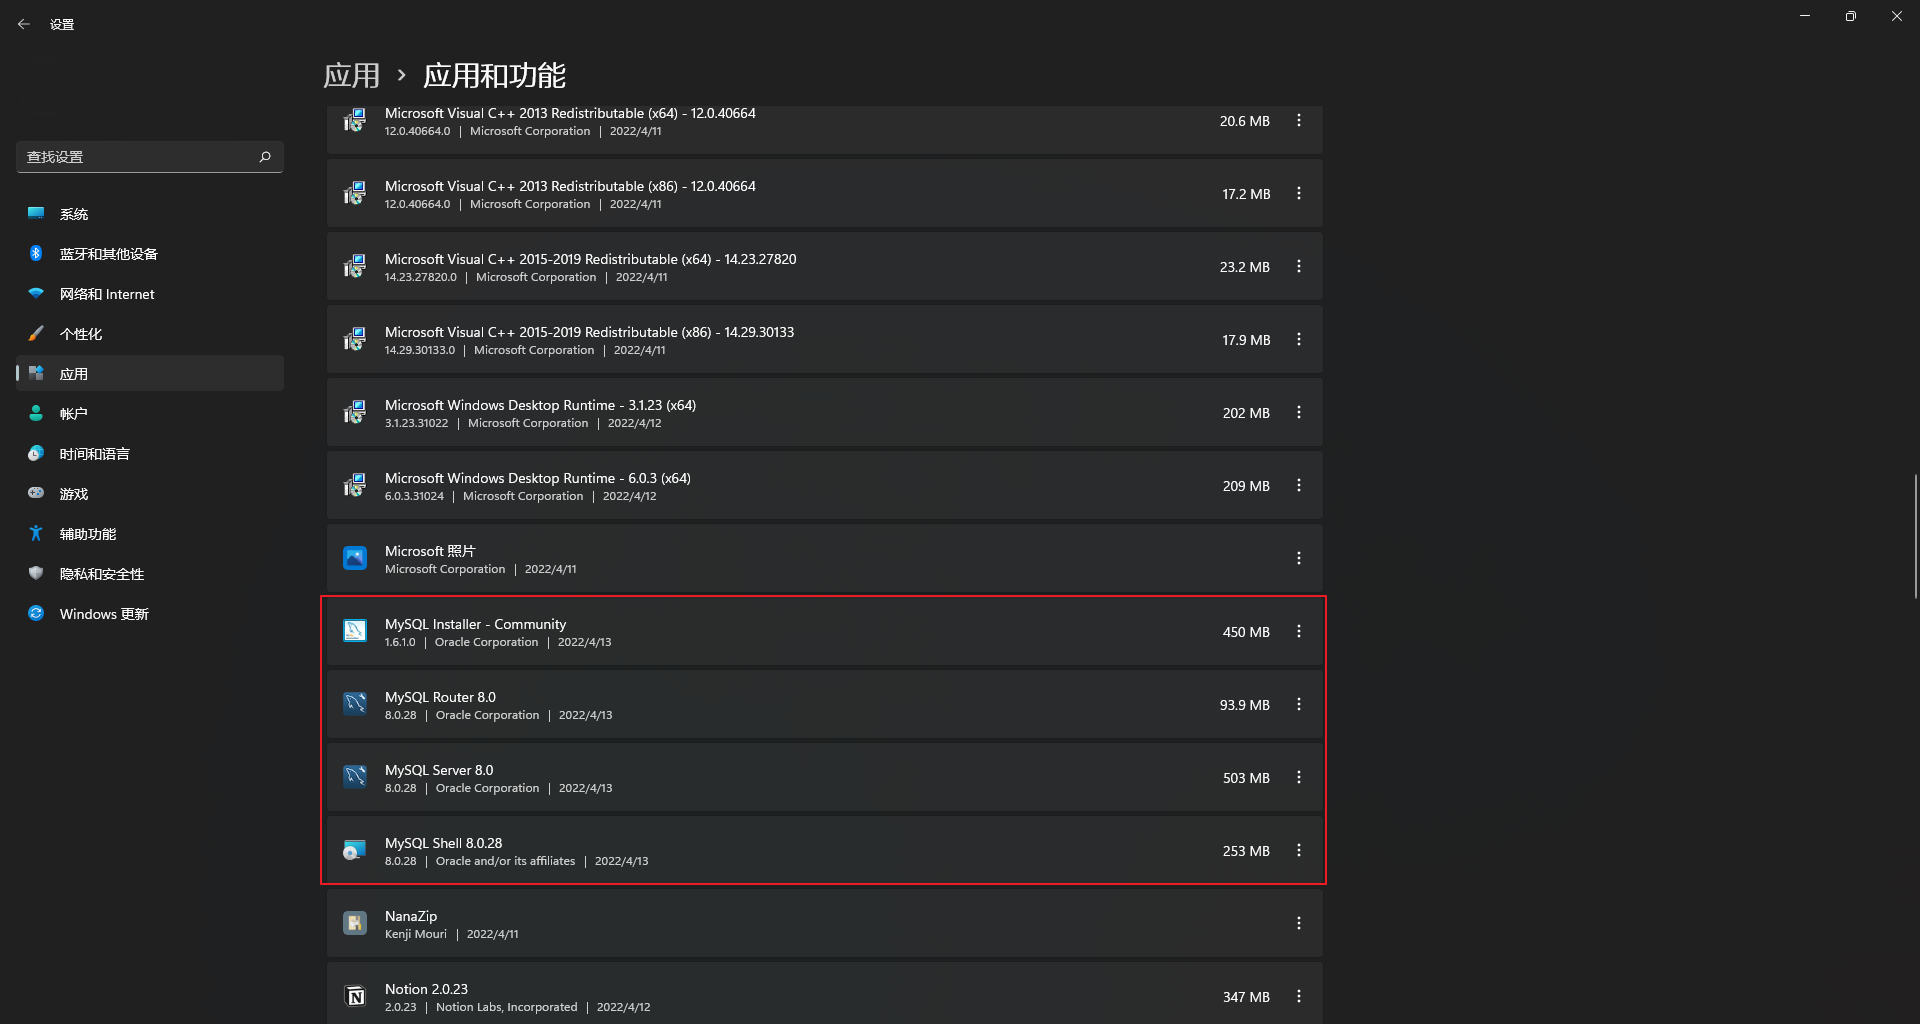Click the MySQL Installer - Community name text
The width and height of the screenshot is (1920, 1024).
[x=475, y=624]
